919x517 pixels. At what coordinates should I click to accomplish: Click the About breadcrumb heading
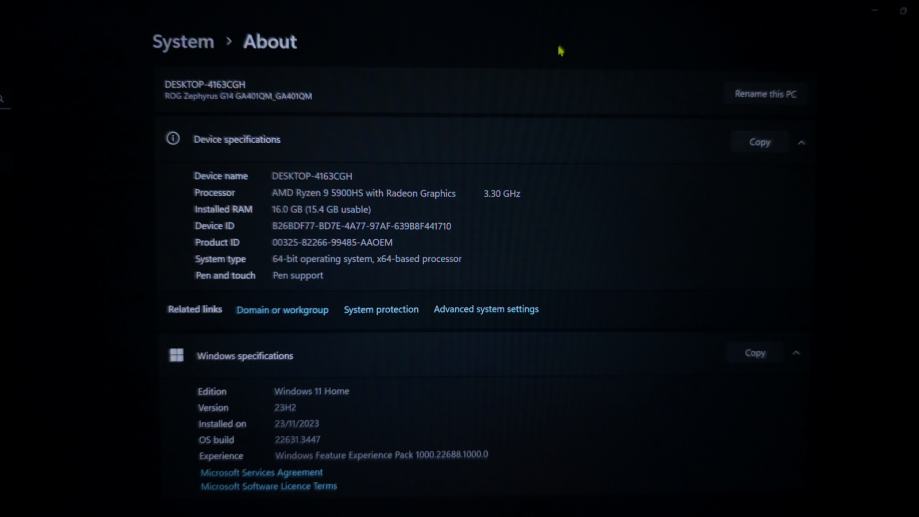270,42
